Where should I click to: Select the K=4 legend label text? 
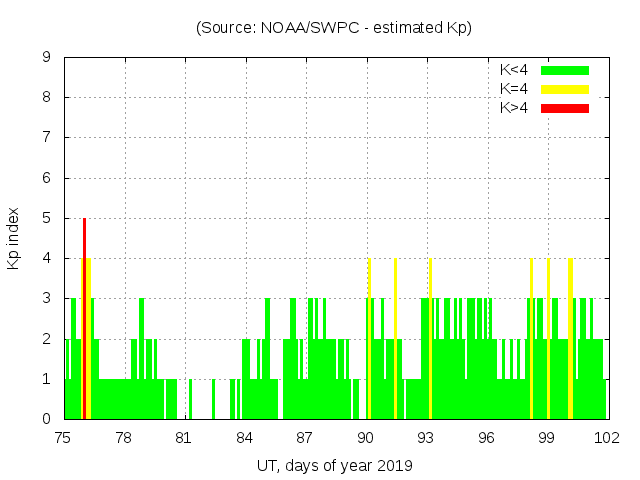514,89
